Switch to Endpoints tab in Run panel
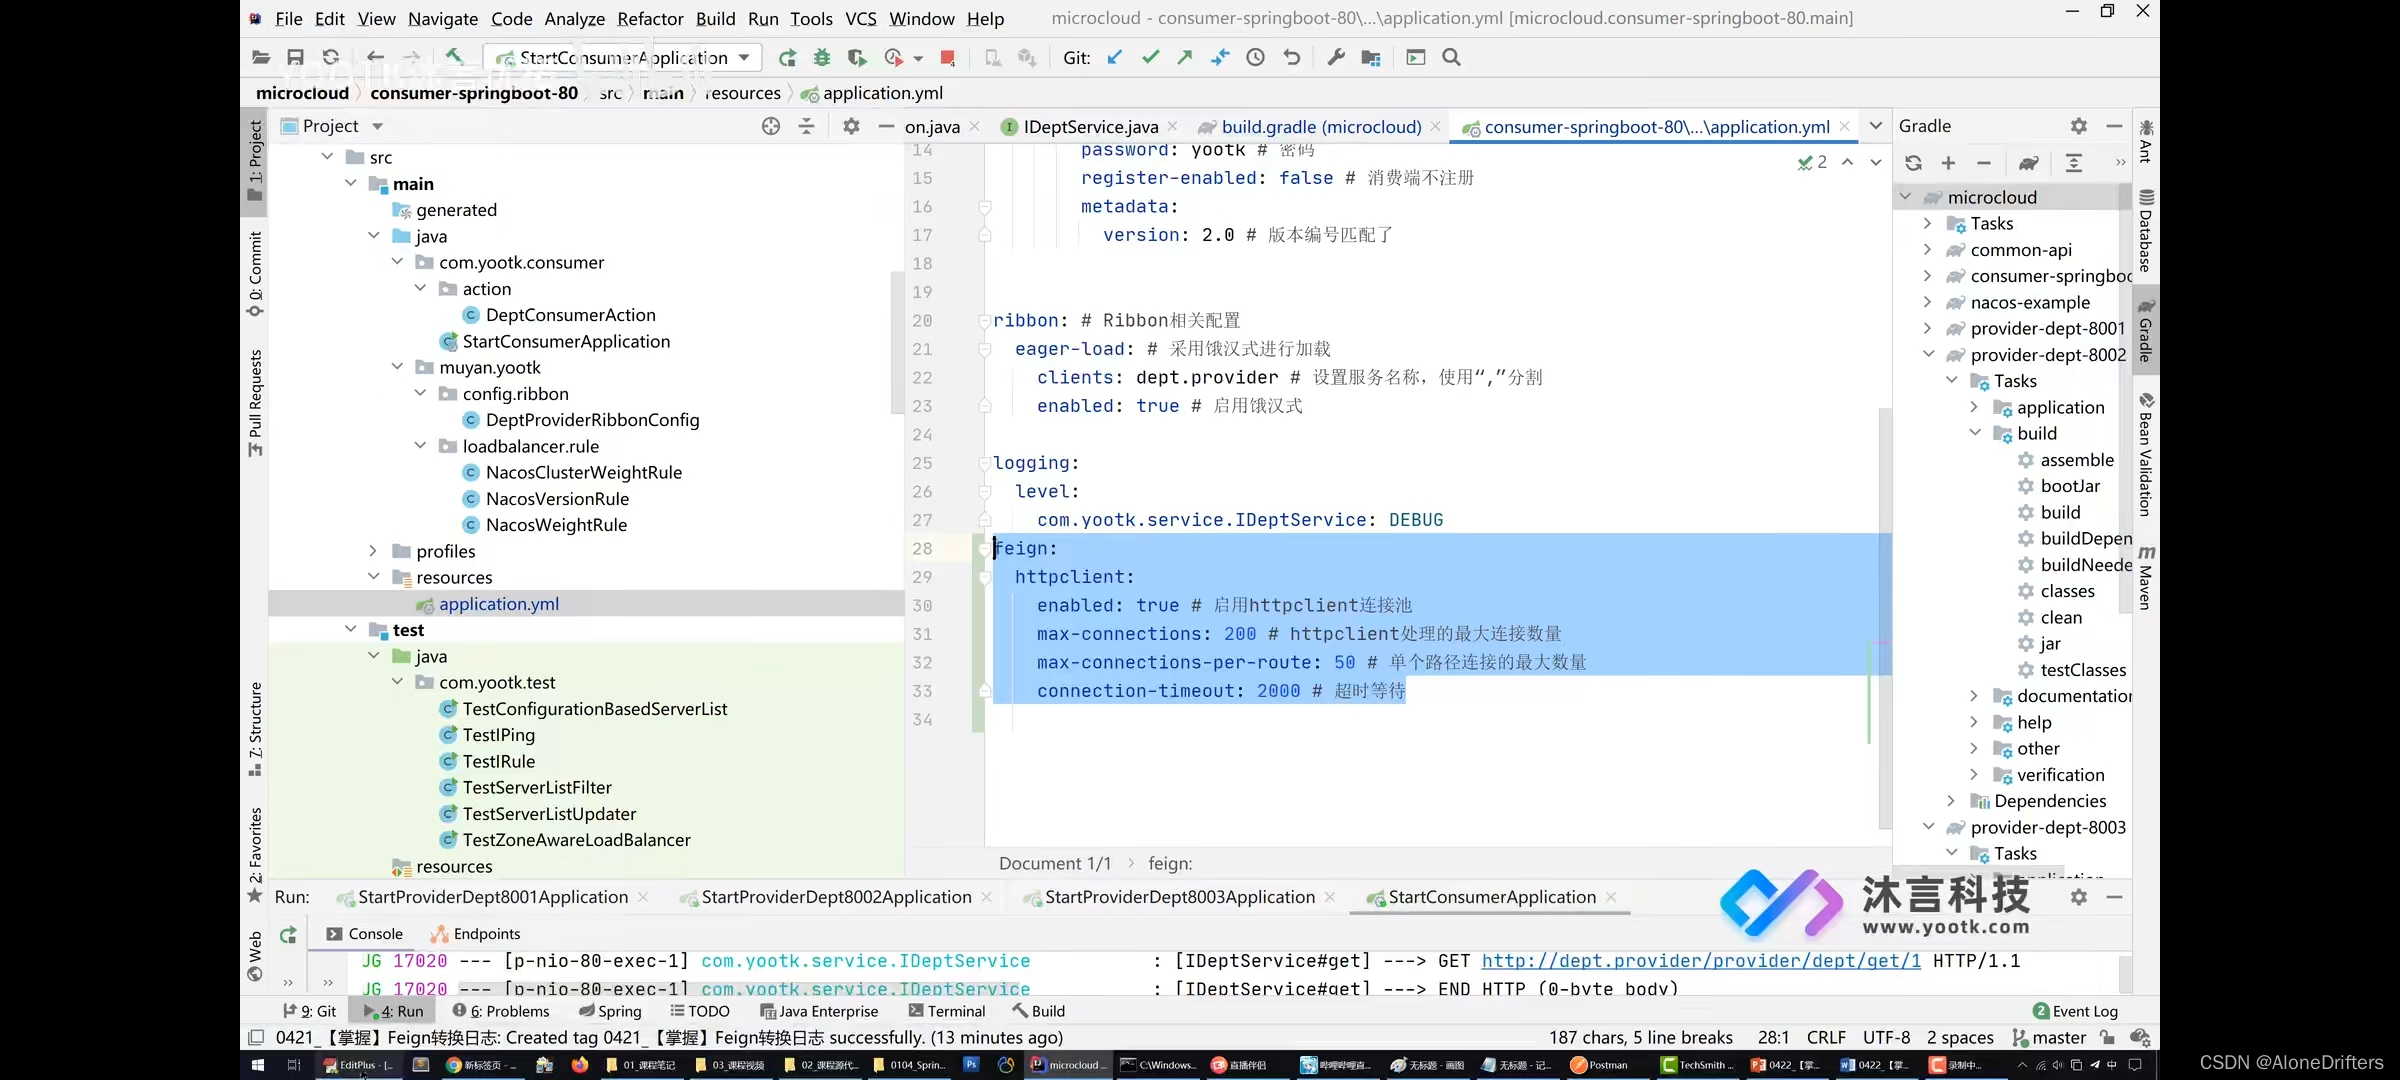 (x=476, y=934)
